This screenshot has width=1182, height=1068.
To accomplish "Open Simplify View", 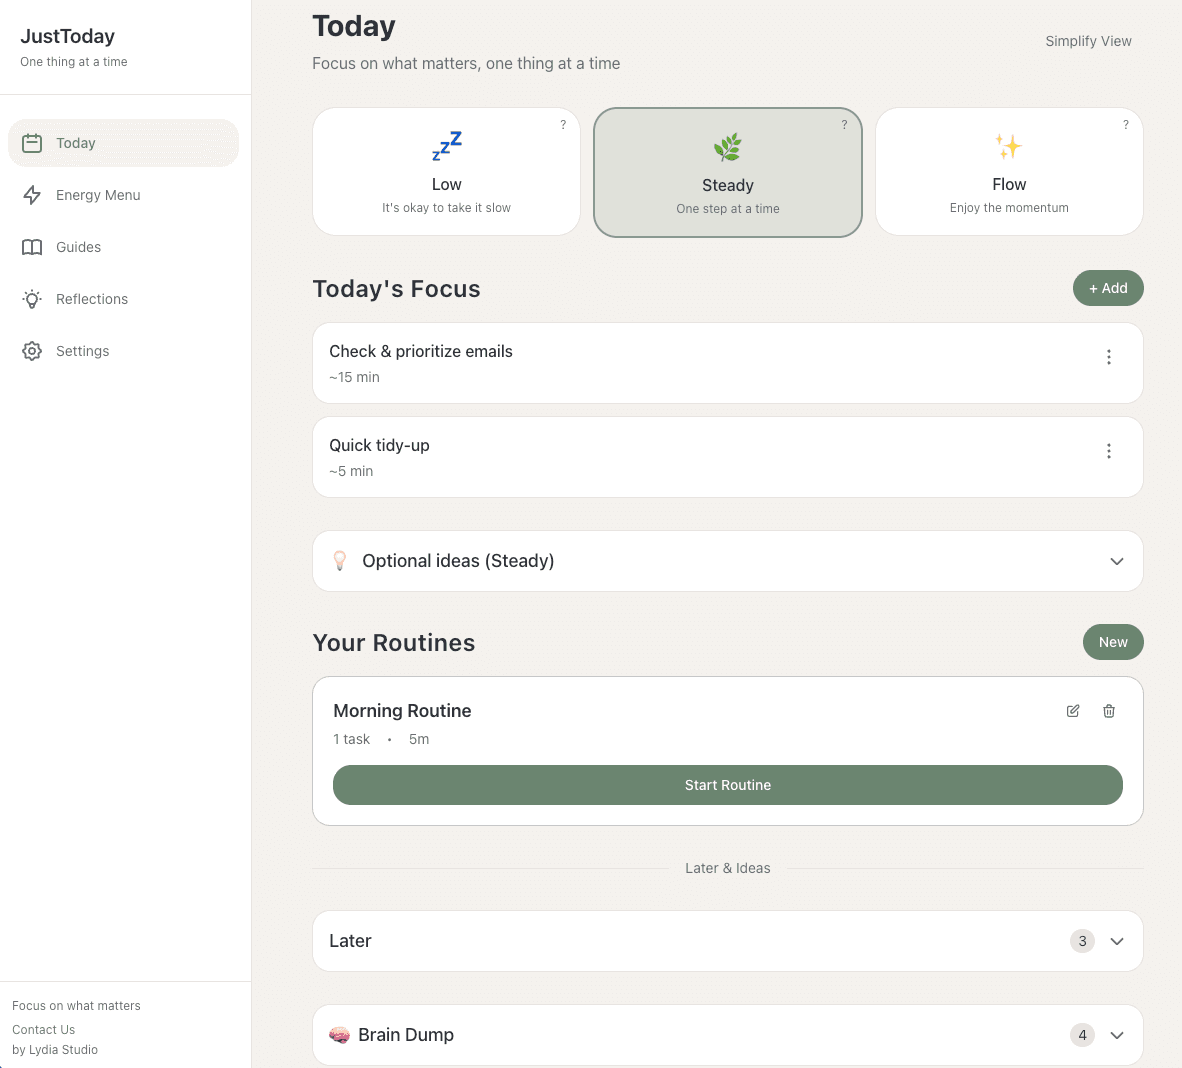I will click(1088, 41).
